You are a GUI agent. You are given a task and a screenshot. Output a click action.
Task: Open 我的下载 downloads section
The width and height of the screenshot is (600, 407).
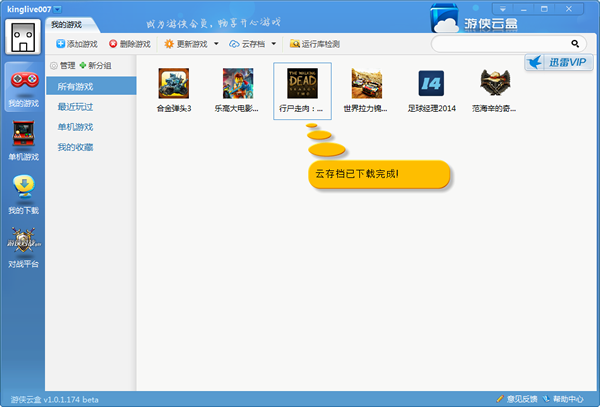click(24, 194)
